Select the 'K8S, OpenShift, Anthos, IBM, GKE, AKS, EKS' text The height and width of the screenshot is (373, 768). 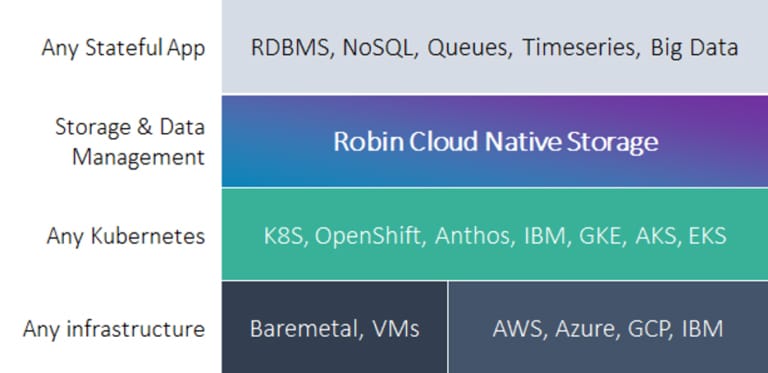[495, 235]
